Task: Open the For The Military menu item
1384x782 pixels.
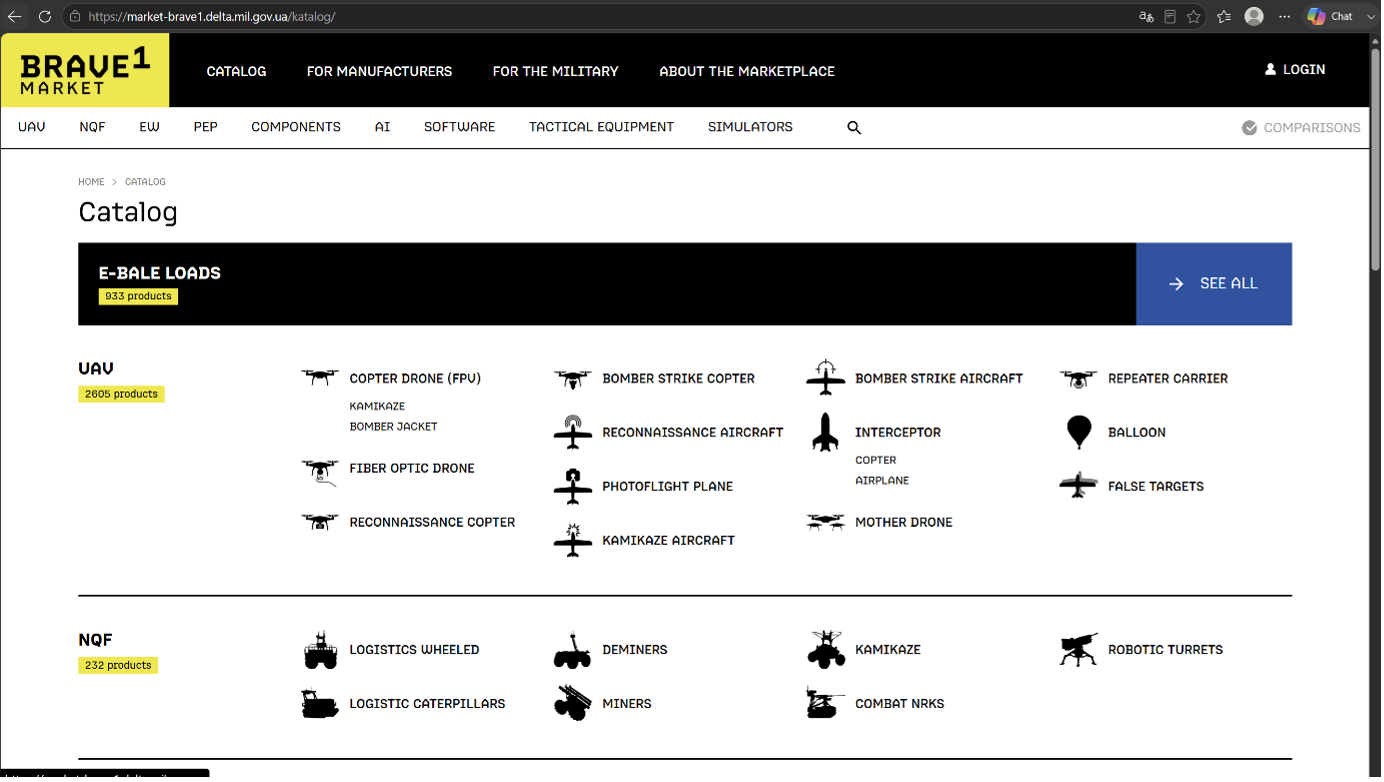Action: (556, 71)
